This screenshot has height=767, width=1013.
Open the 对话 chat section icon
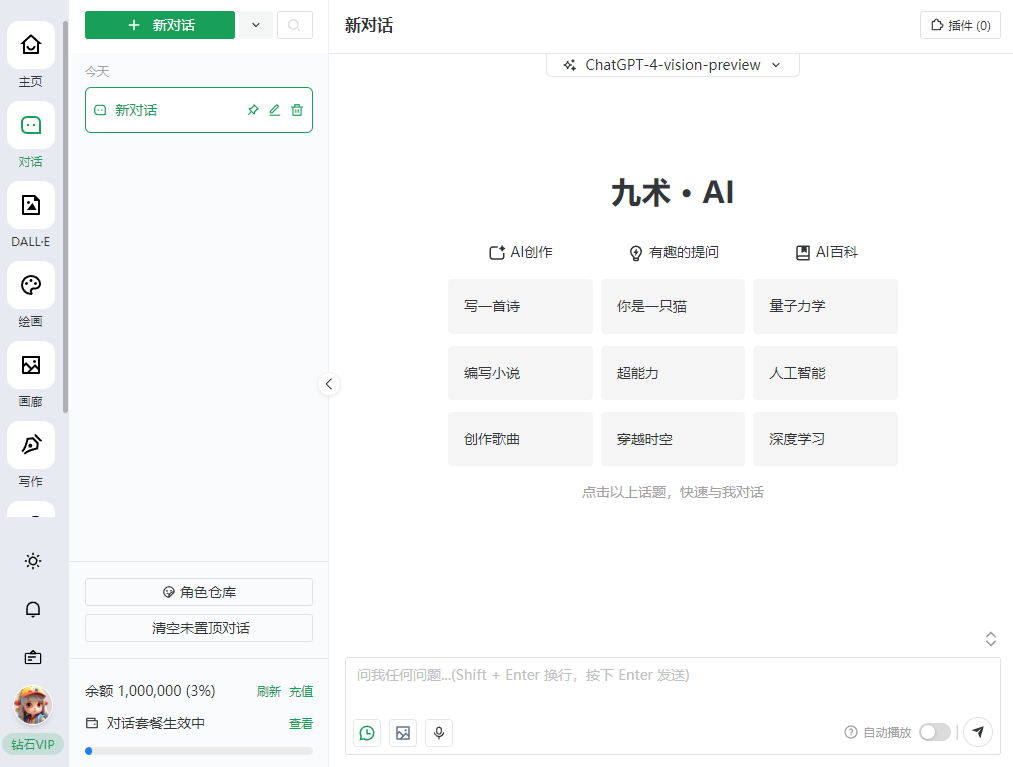coord(31,125)
